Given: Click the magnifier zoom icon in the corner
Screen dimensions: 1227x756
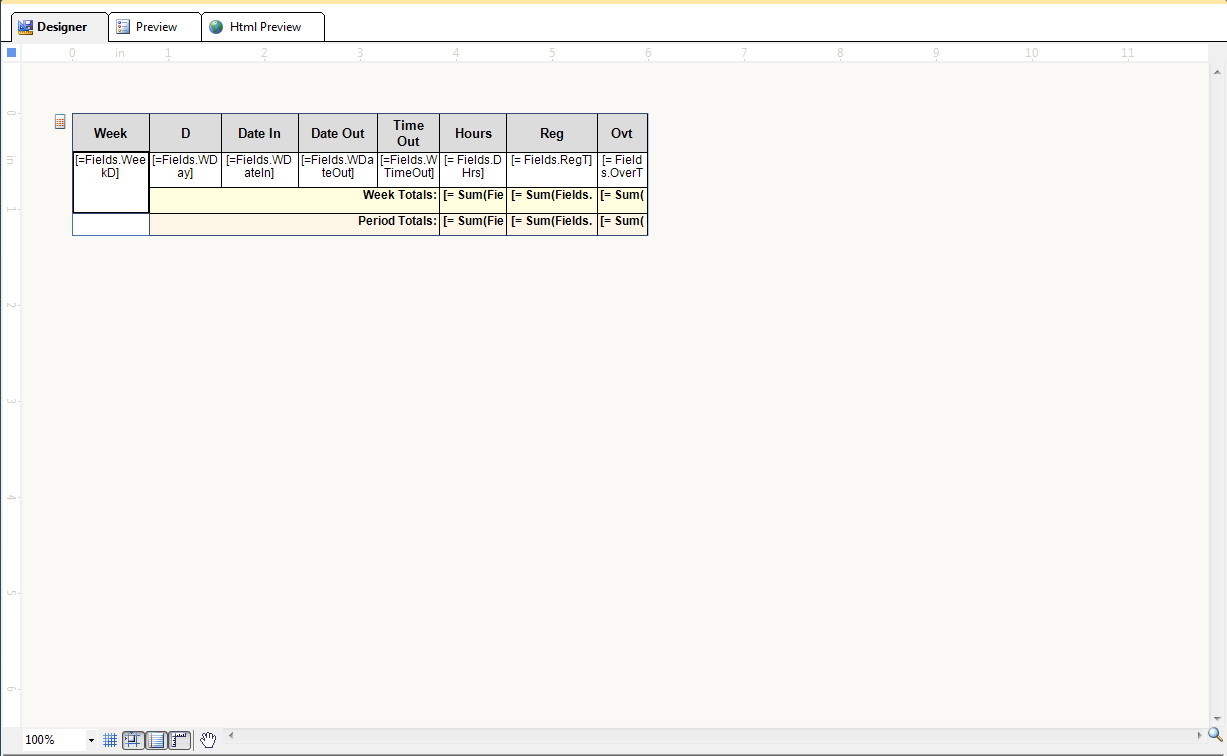Looking at the screenshot, I should [1215, 734].
